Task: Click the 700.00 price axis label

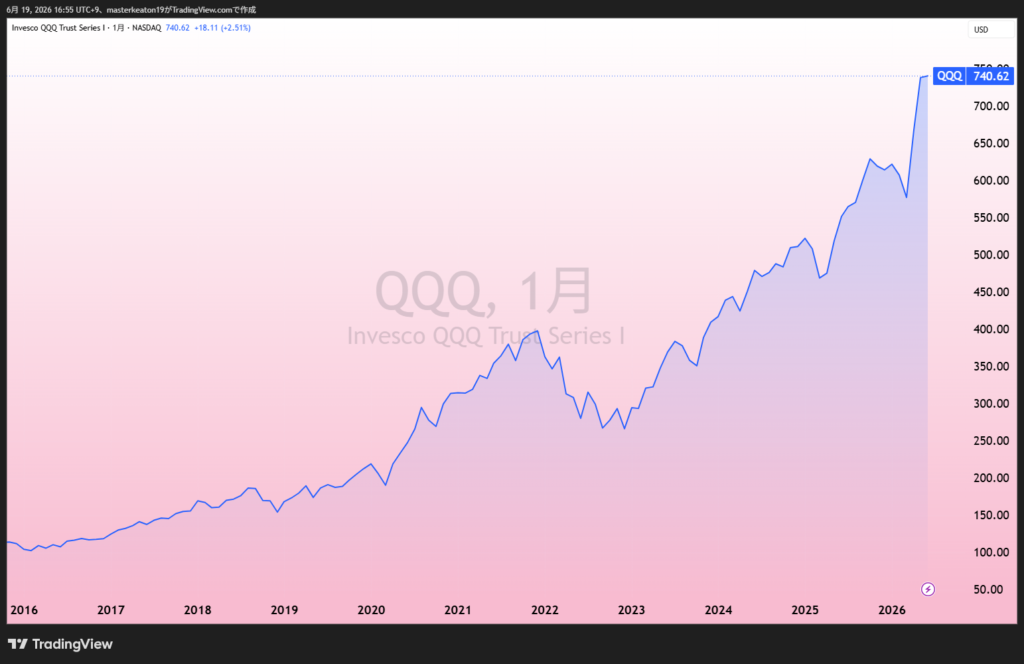Action: coord(991,106)
